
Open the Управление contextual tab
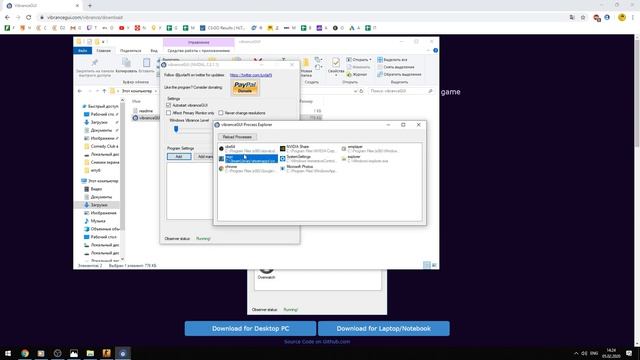199,42
